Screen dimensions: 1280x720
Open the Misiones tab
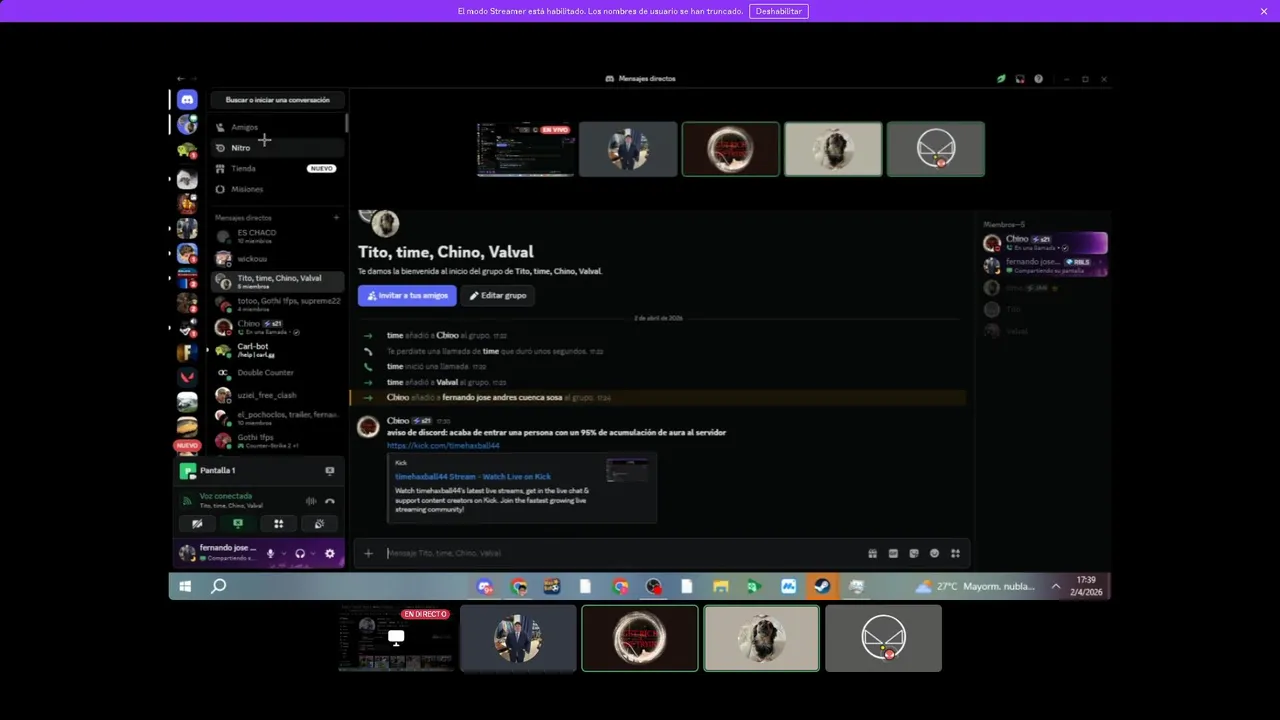point(277,189)
